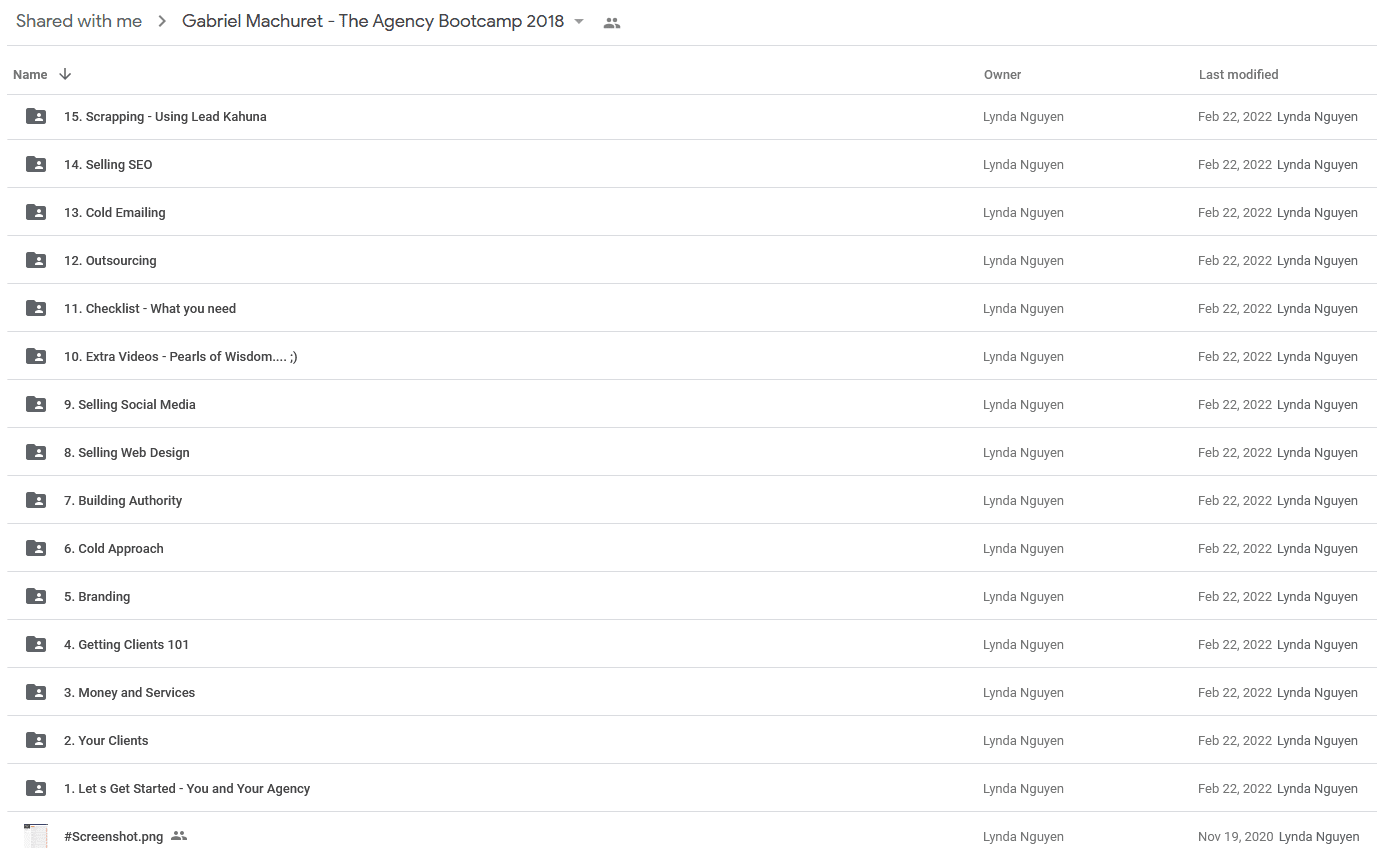Screen dimensions: 1377x856
Task: Select the 7. Building Authority folder row
Action: (692, 500)
